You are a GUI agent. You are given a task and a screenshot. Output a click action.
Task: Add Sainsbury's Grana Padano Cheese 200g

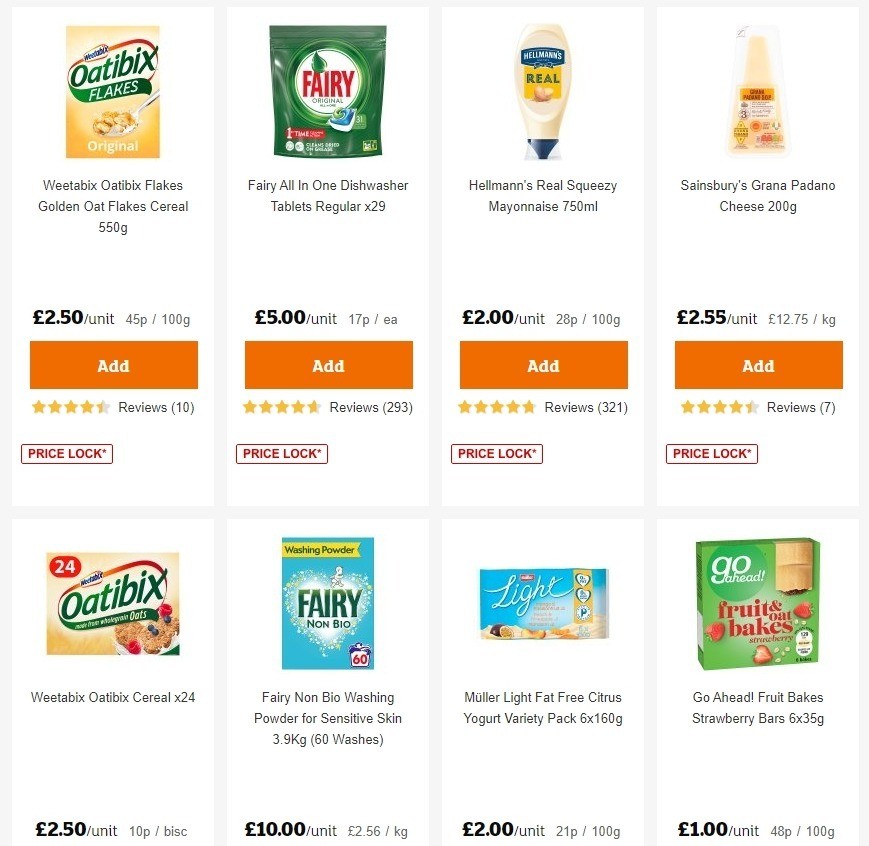click(x=758, y=364)
